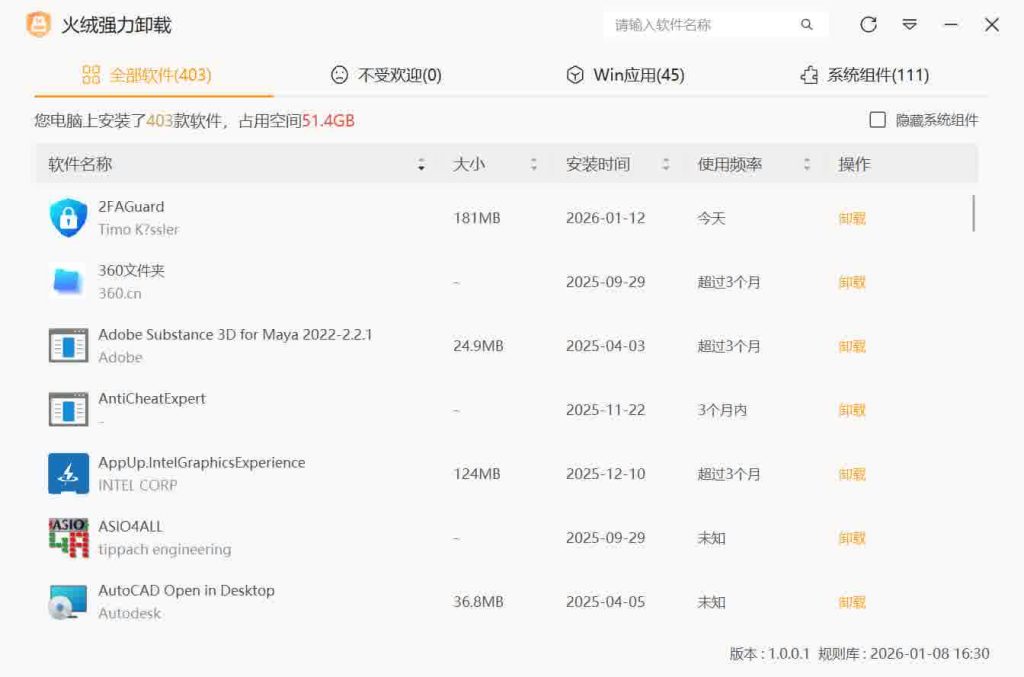The width and height of the screenshot is (1024, 677).
Task: Select the AutoCAD Open in Desktop icon
Action: [66, 601]
